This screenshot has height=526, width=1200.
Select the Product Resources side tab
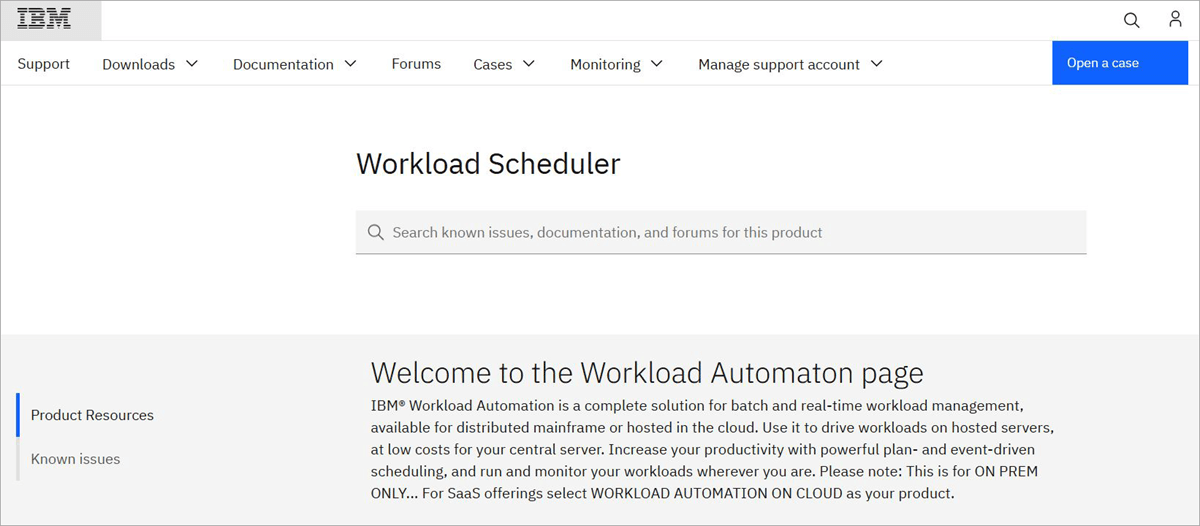(x=92, y=415)
